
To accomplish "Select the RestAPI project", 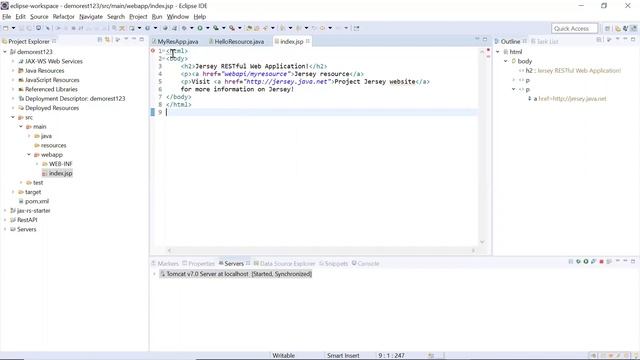I will 27,220.
